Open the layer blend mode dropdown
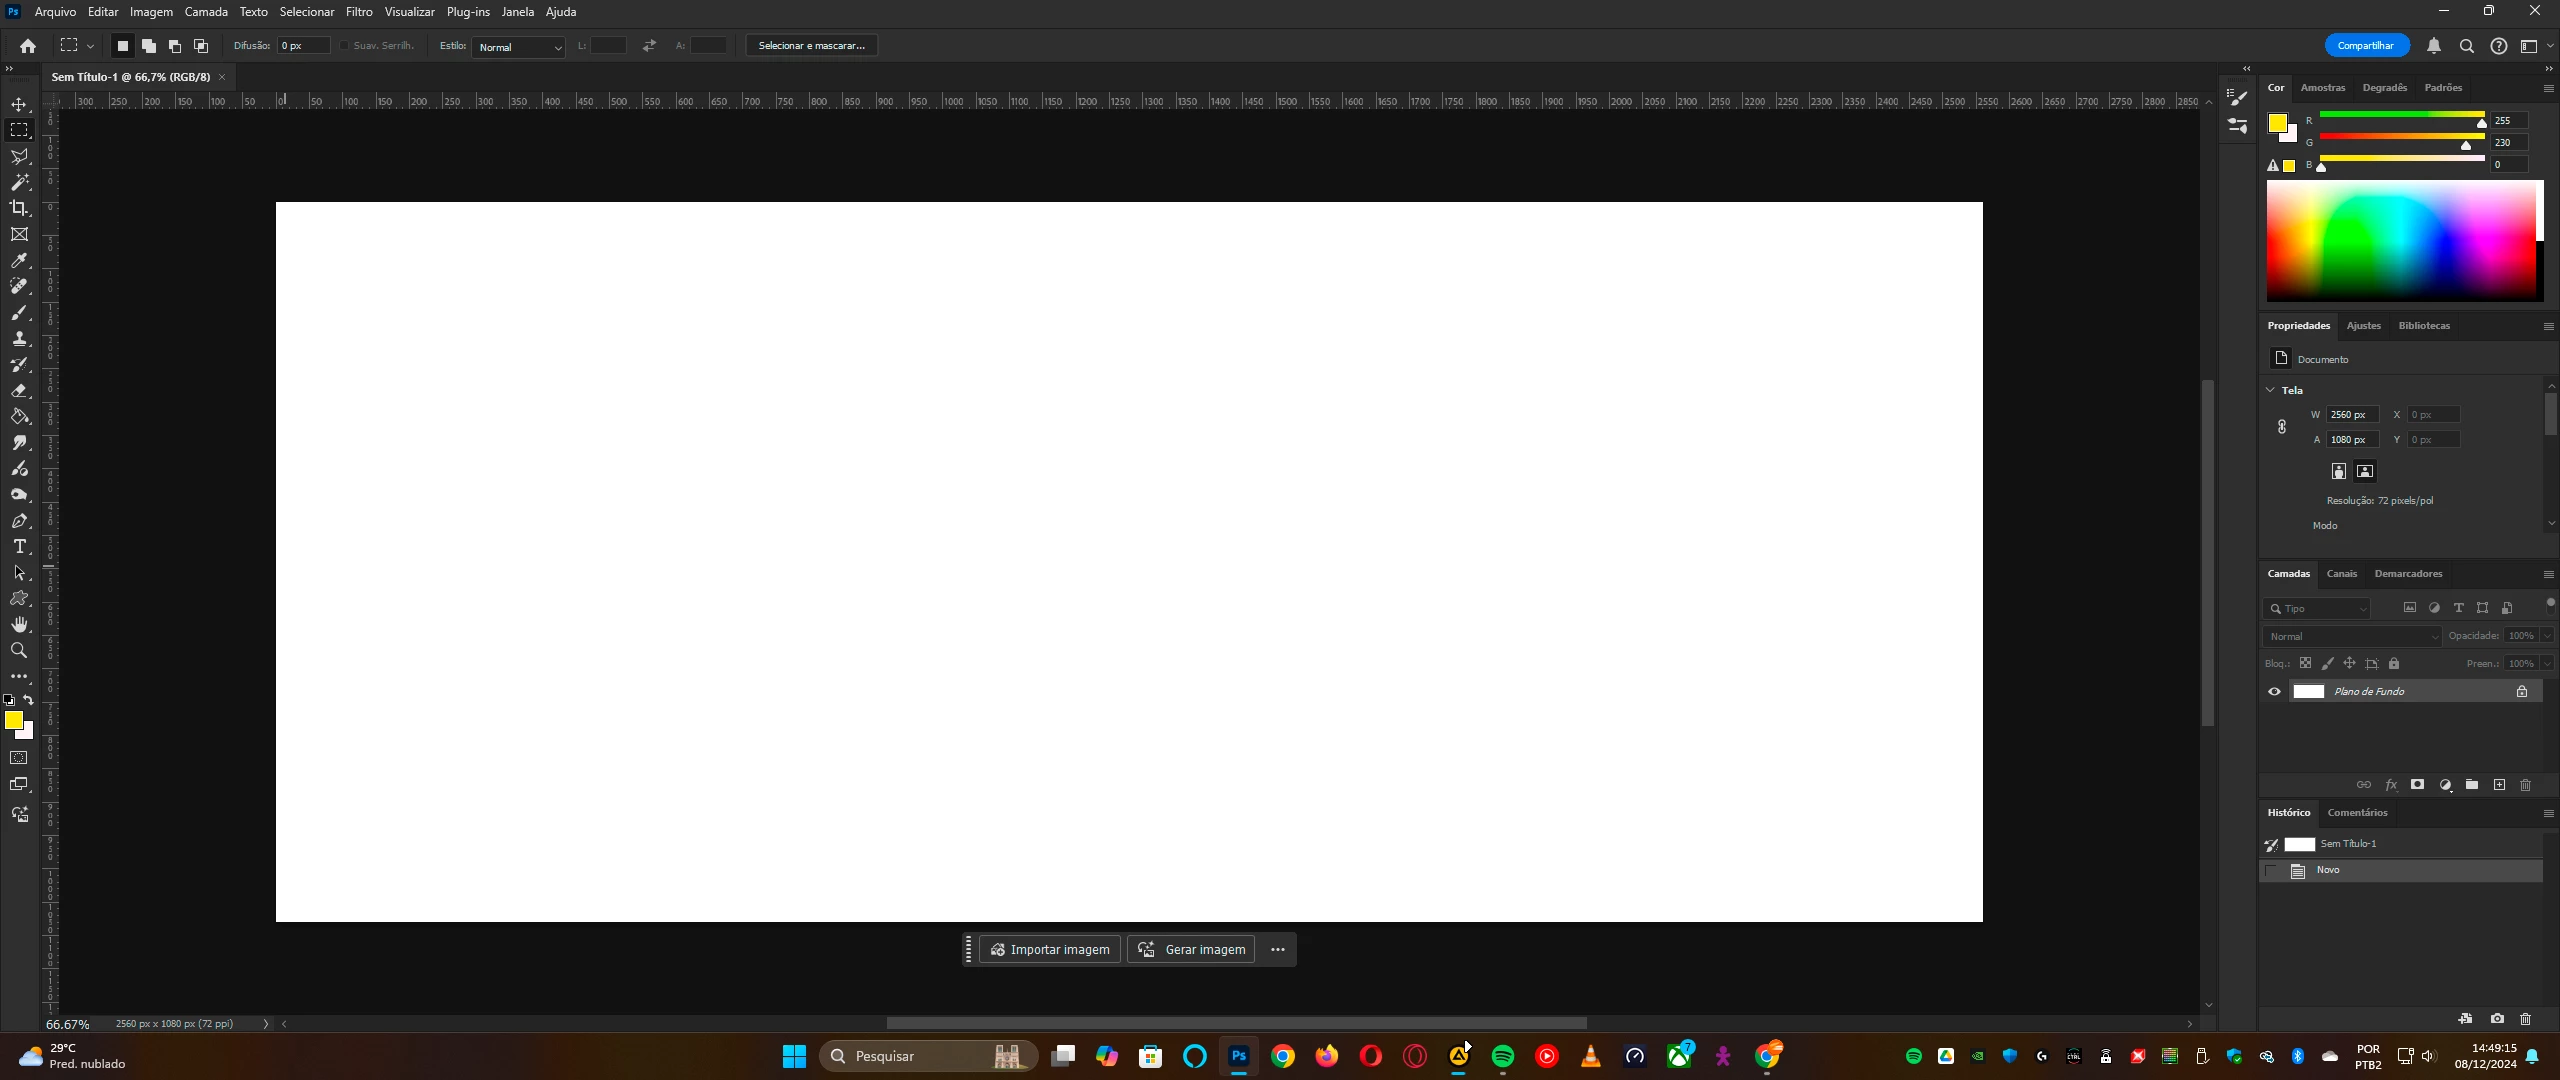This screenshot has width=2560, height=1080. (2351, 636)
